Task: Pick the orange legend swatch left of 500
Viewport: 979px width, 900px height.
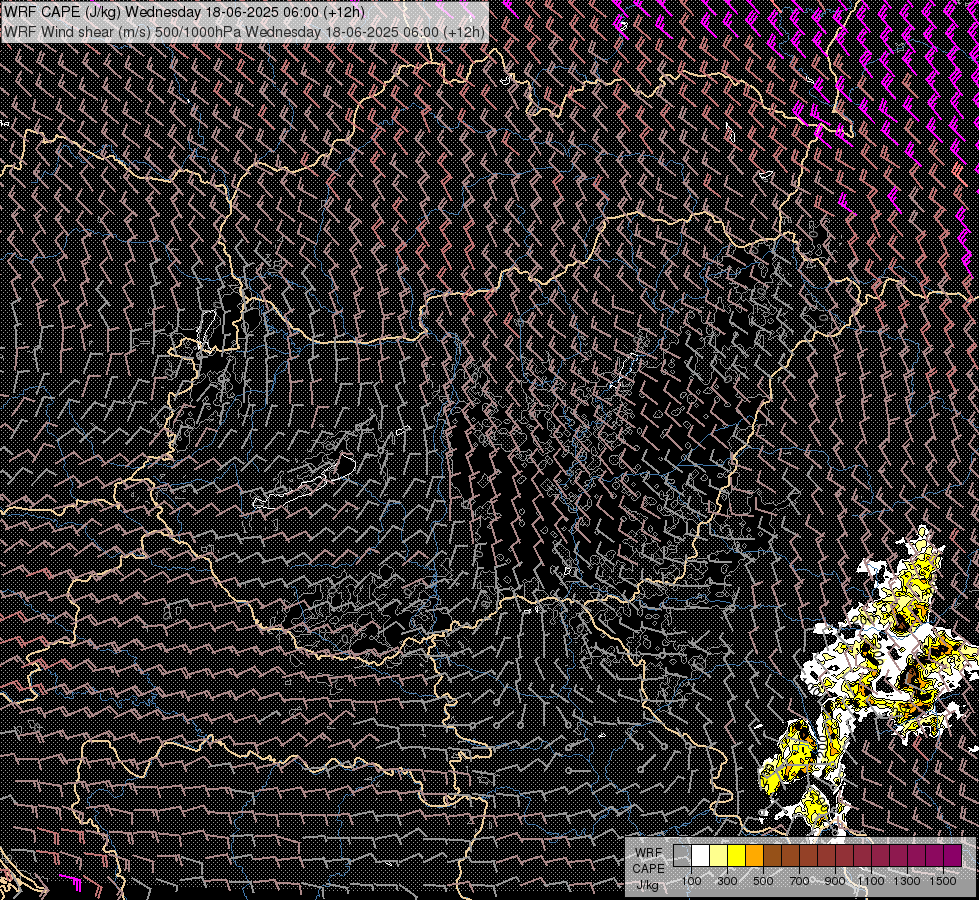Action: tap(754, 855)
